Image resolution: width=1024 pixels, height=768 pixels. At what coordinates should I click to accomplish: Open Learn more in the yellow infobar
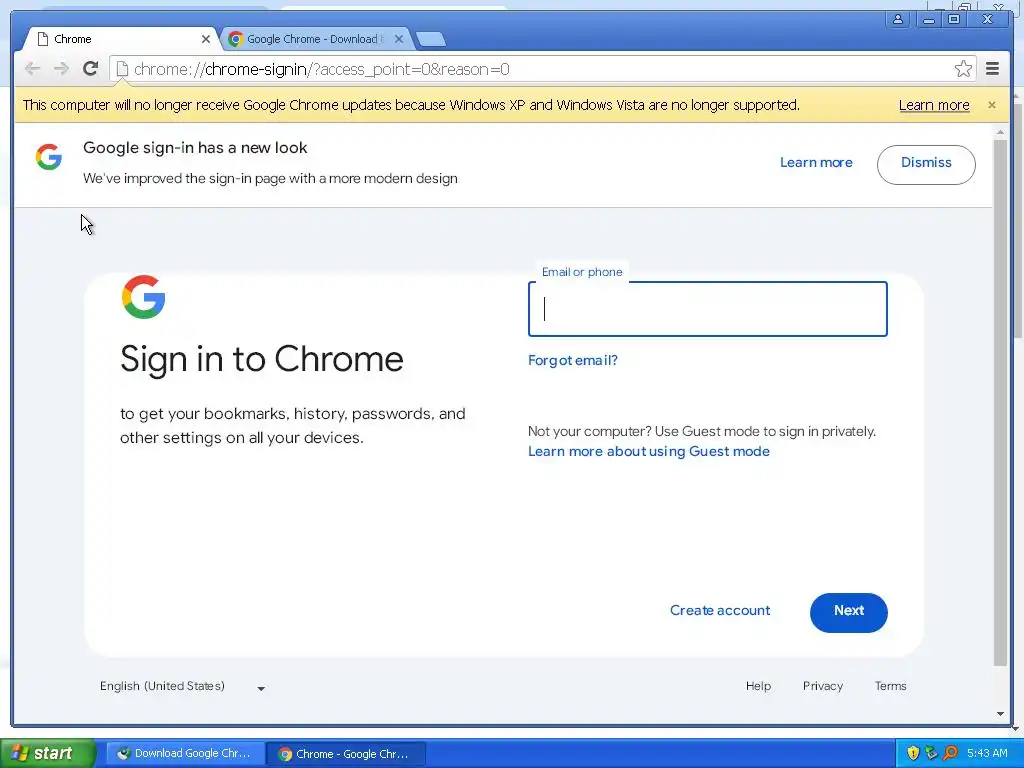pos(934,105)
